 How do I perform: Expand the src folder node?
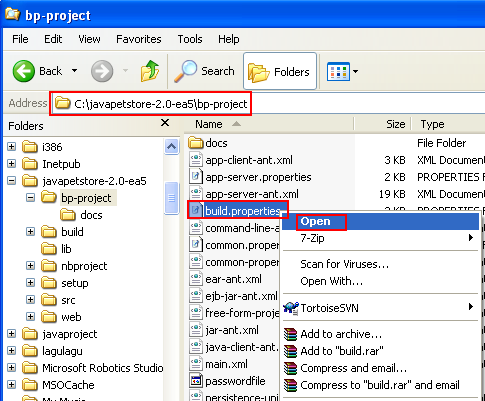pos(30,300)
